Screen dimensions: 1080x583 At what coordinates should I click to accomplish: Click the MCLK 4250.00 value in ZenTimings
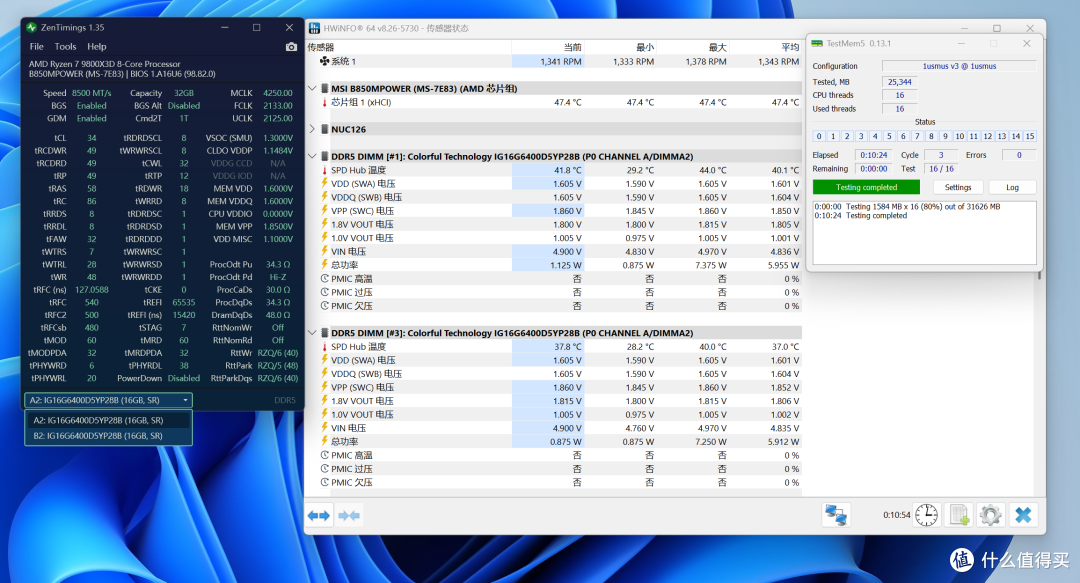click(x=278, y=93)
